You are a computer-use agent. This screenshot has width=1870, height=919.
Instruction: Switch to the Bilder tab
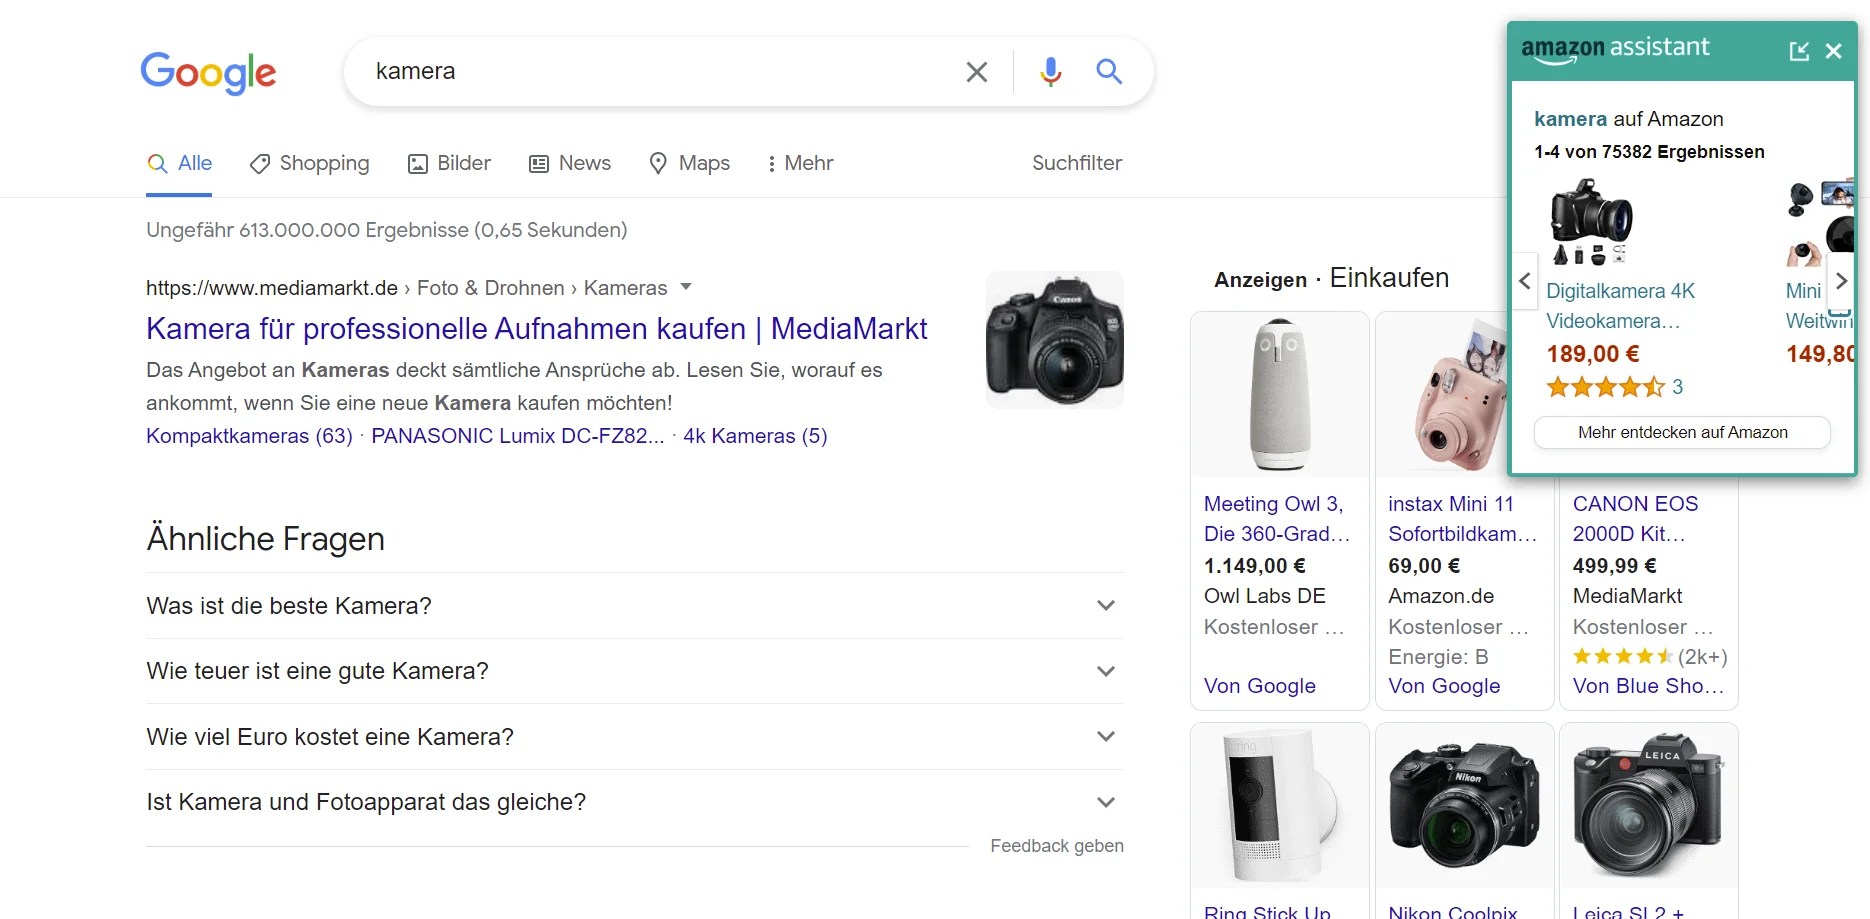(x=449, y=163)
